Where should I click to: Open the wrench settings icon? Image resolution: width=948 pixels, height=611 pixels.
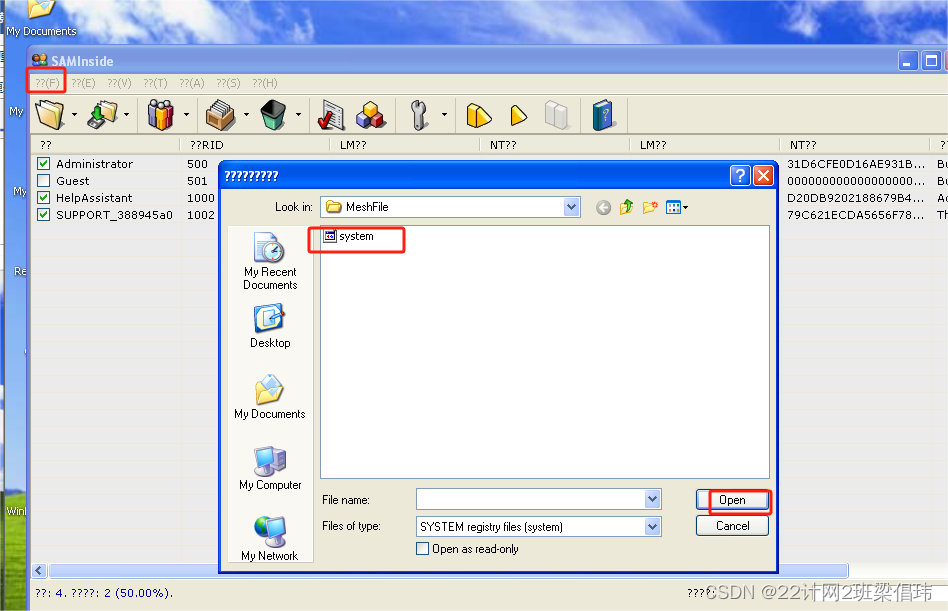tap(418, 114)
